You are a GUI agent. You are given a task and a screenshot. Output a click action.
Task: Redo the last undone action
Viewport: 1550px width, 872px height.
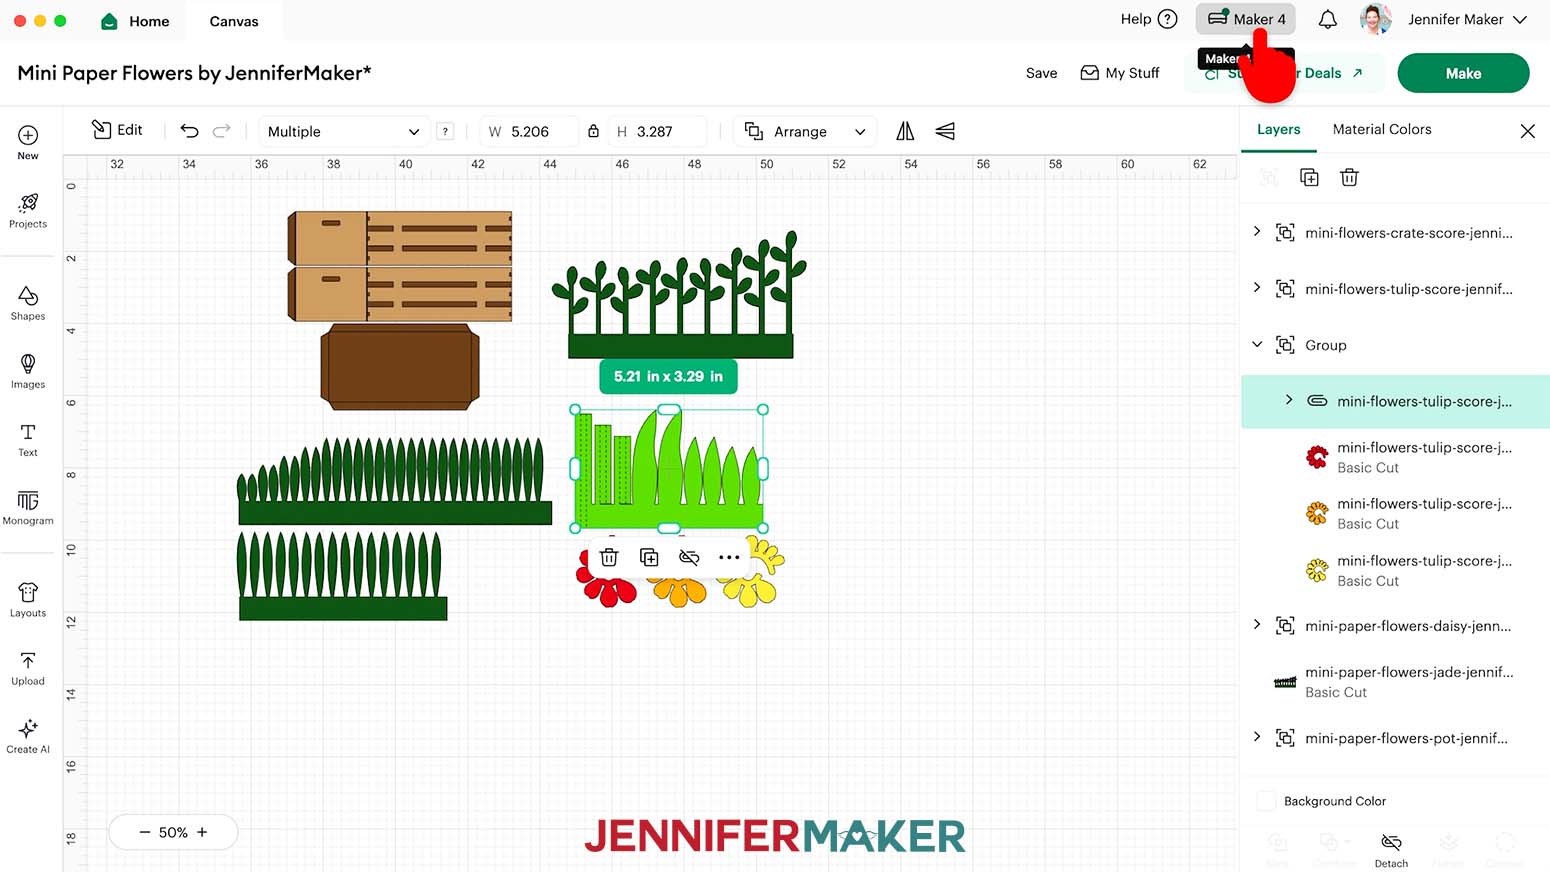[x=222, y=130]
